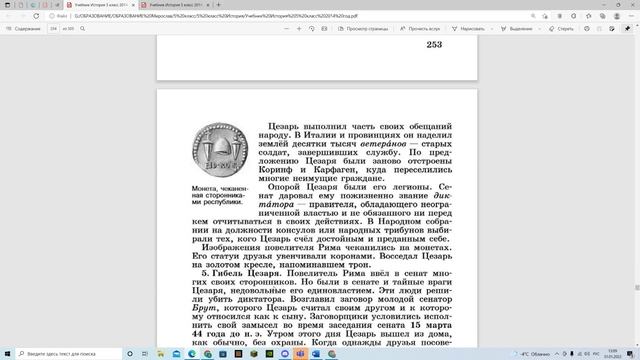The height and width of the screenshot is (360, 640).
Task: Click the zoom magnifier in address bar
Action: (x=533, y=16)
